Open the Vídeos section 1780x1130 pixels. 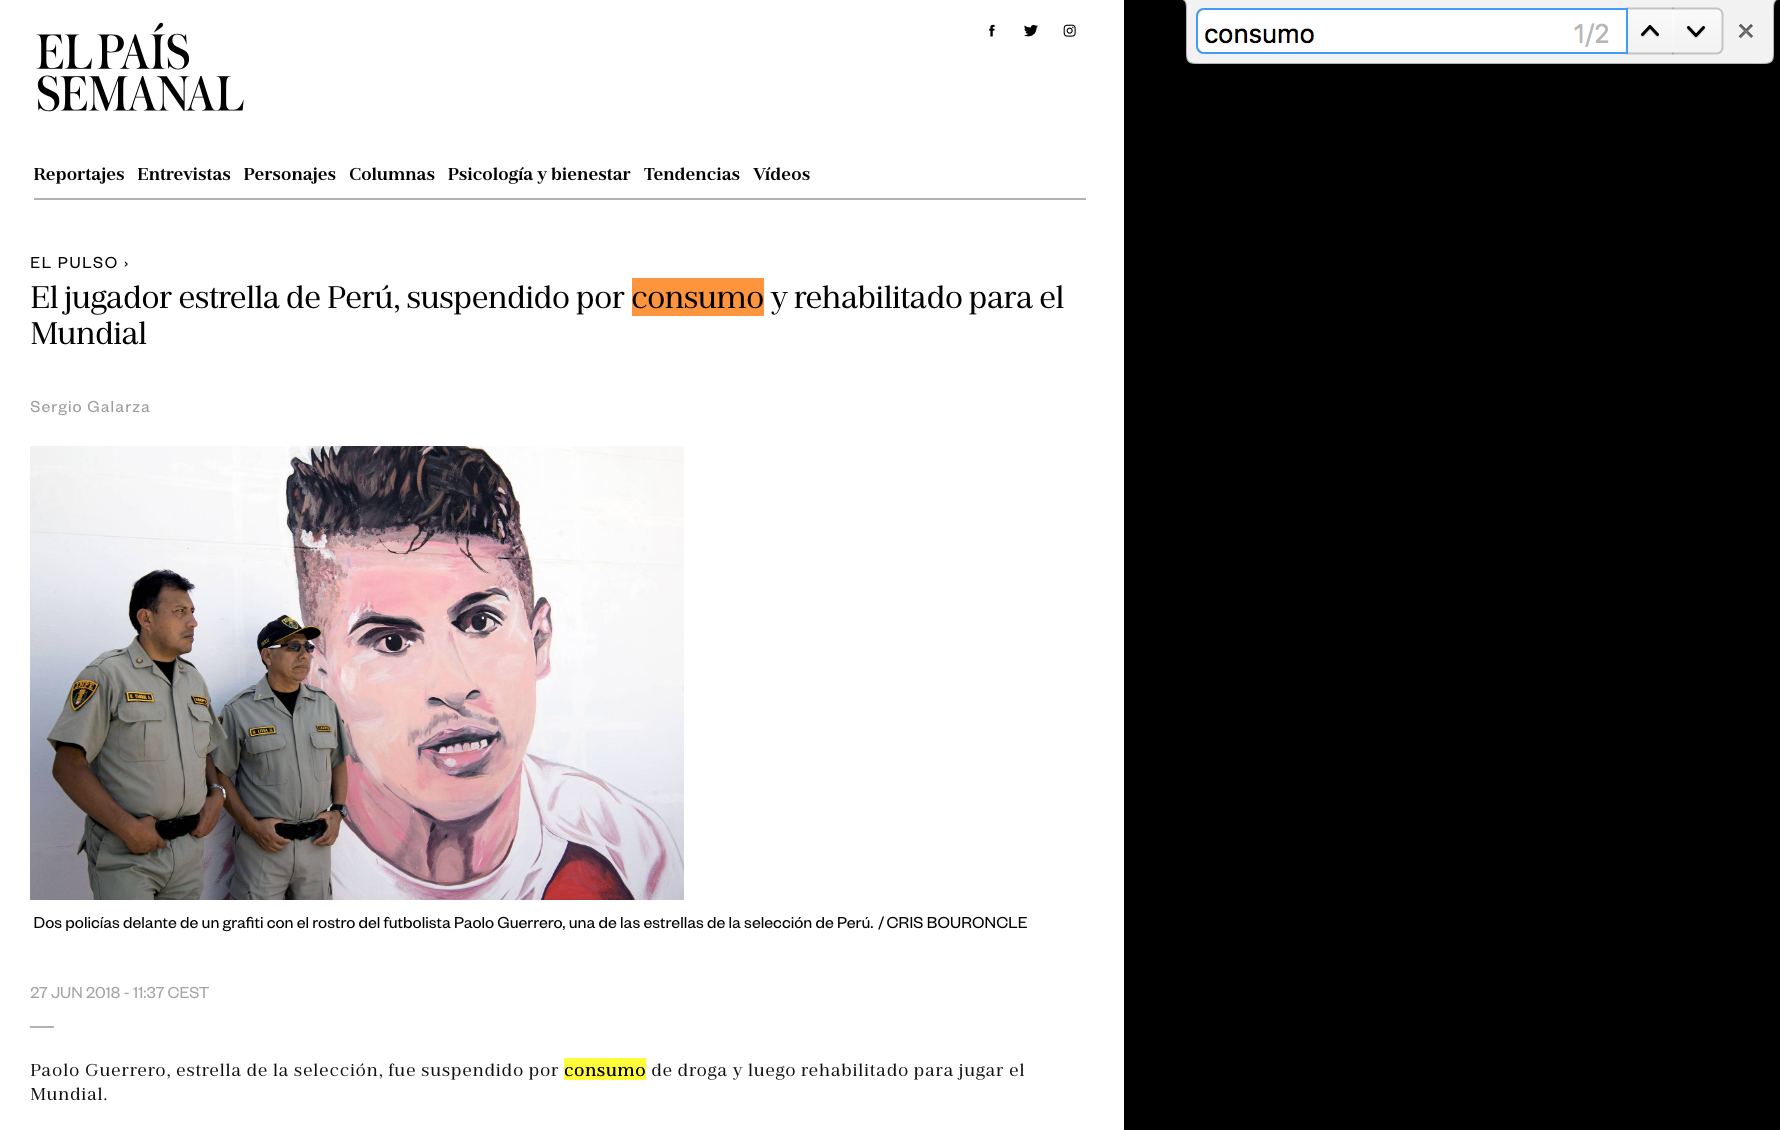781,174
